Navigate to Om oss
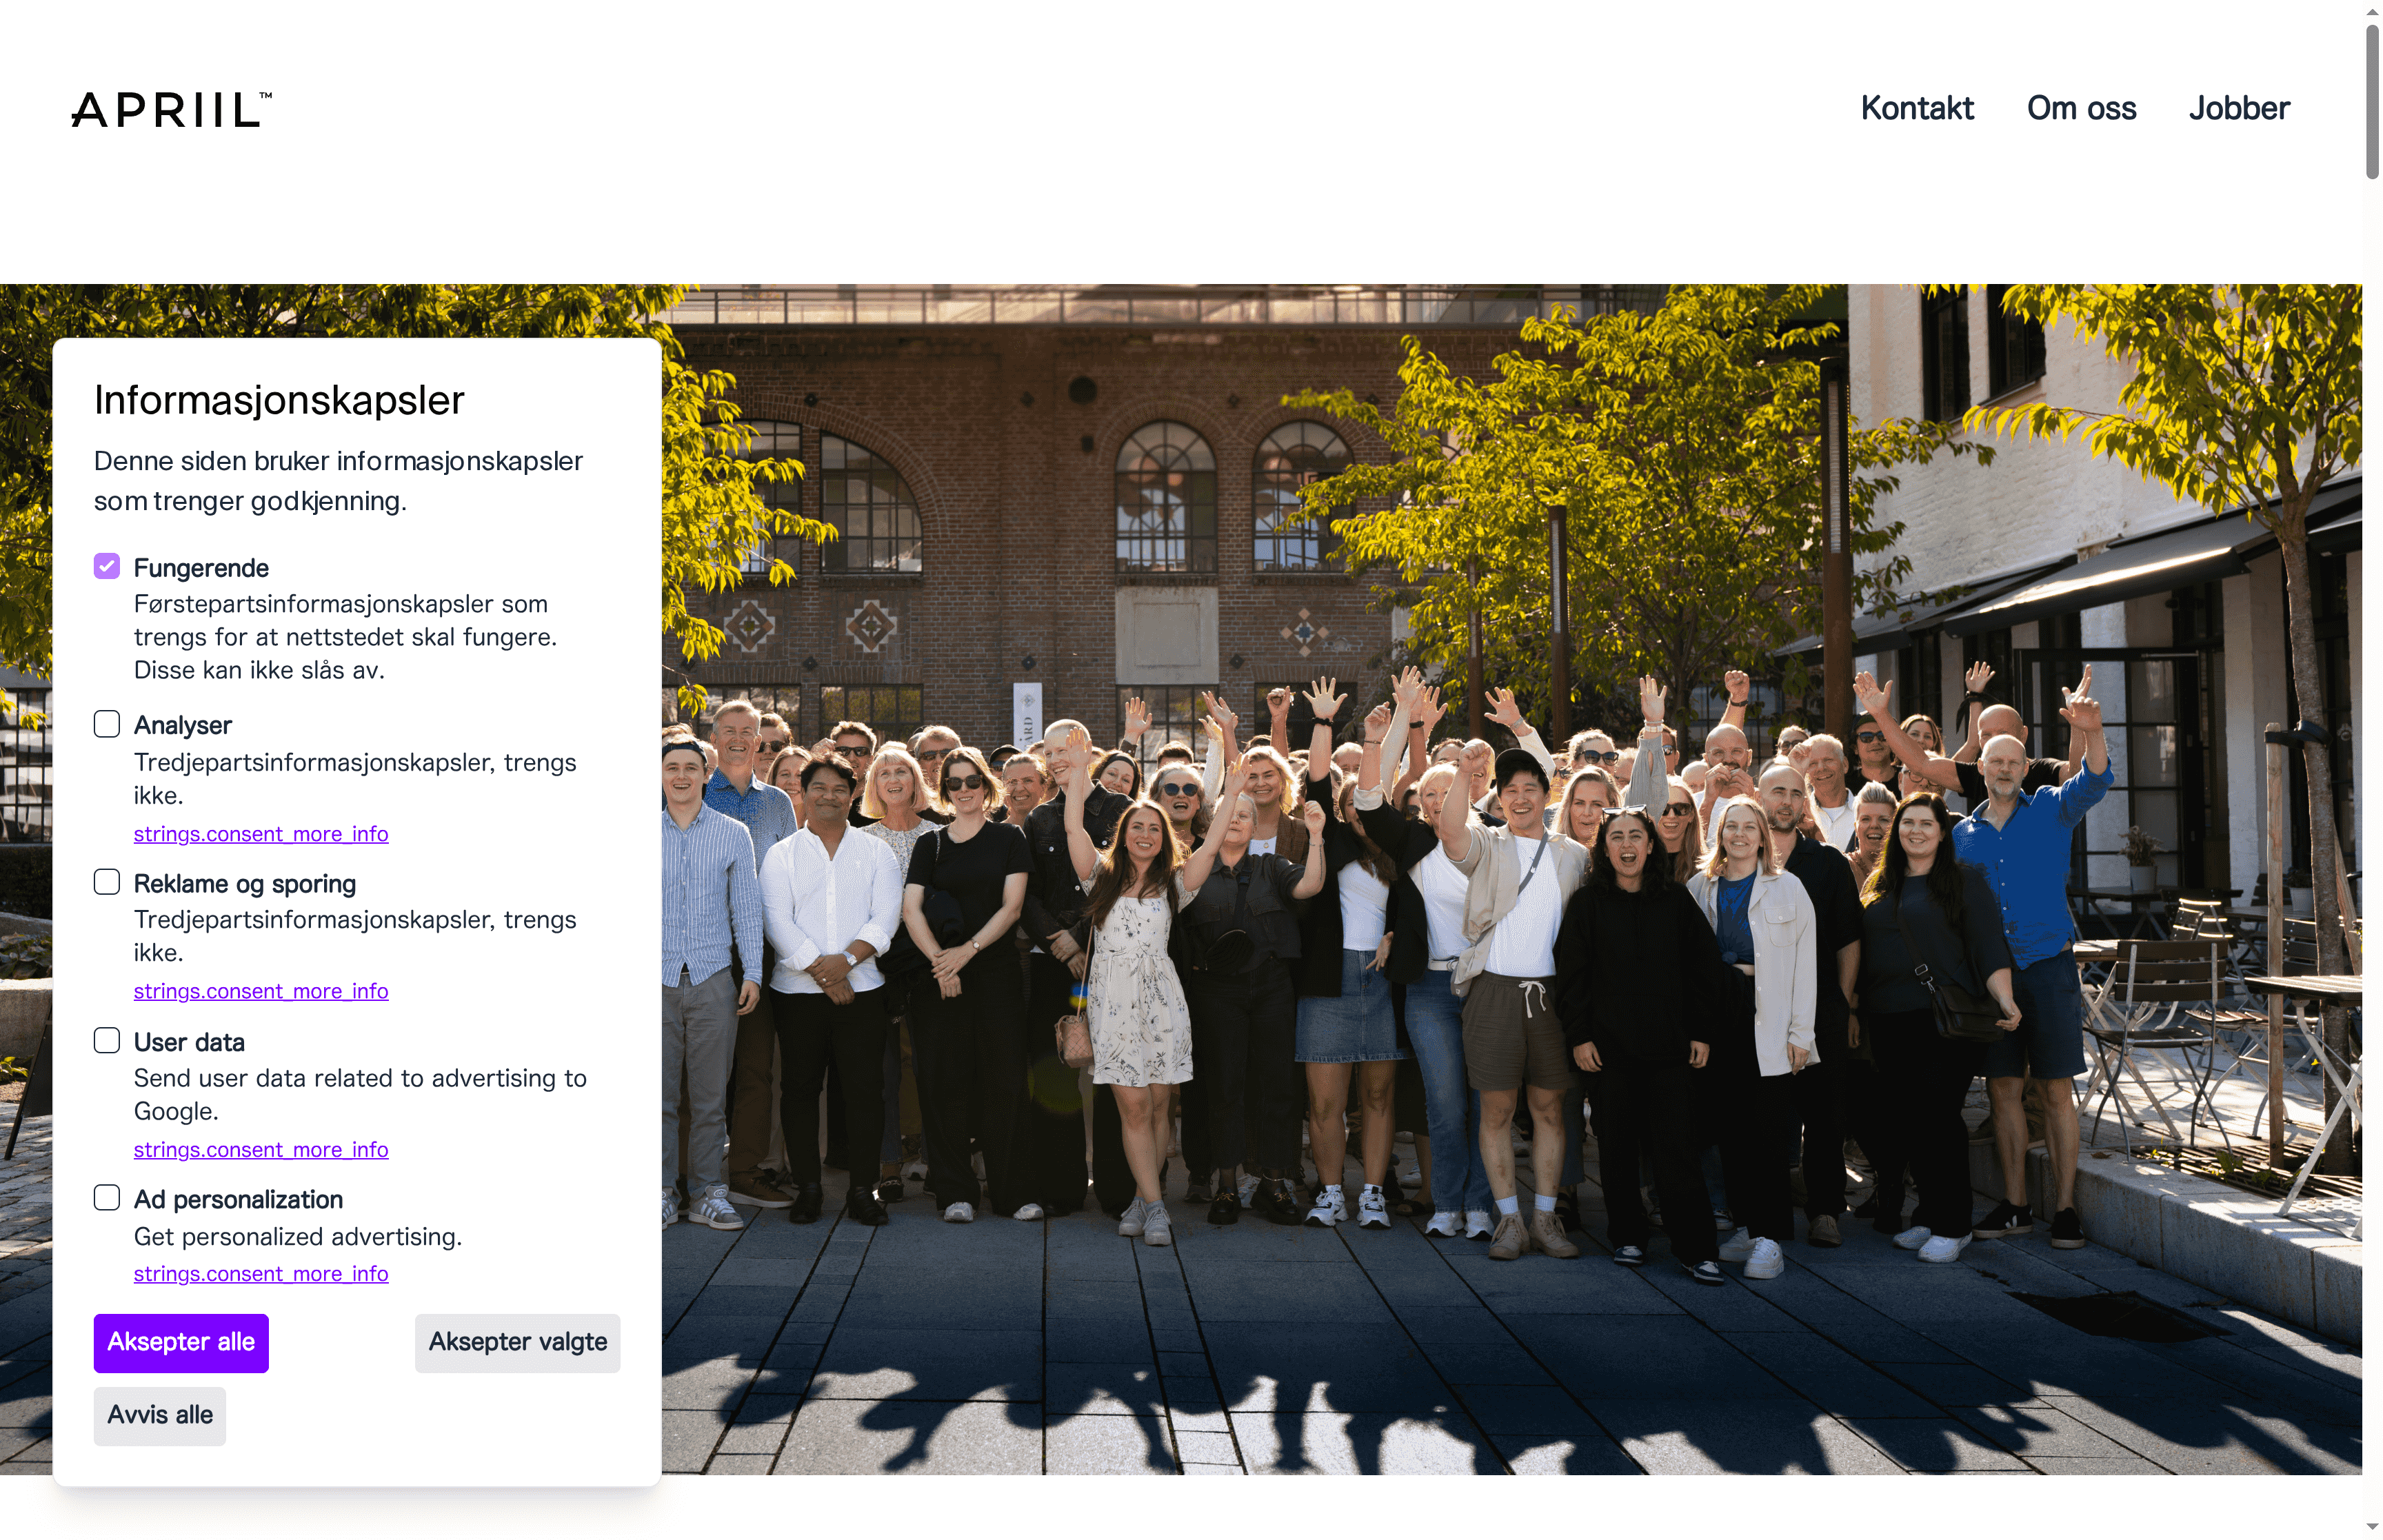This screenshot has width=2383, height=1540. 2081,108
